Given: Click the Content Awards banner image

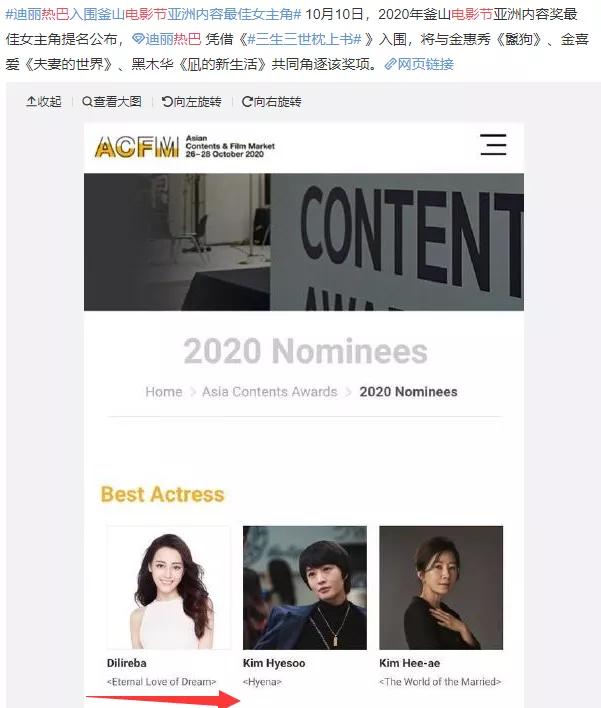Looking at the screenshot, I should pyautogui.click(x=304, y=242).
